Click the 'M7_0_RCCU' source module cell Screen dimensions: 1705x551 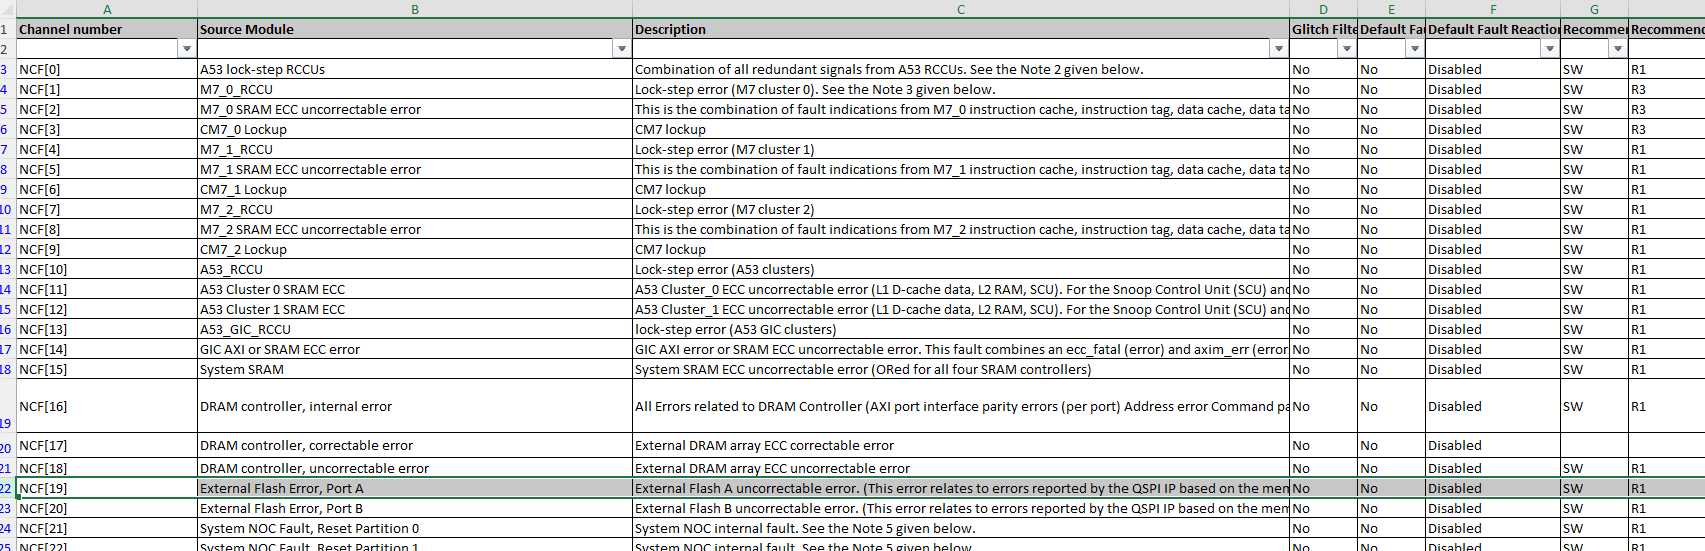coord(415,89)
